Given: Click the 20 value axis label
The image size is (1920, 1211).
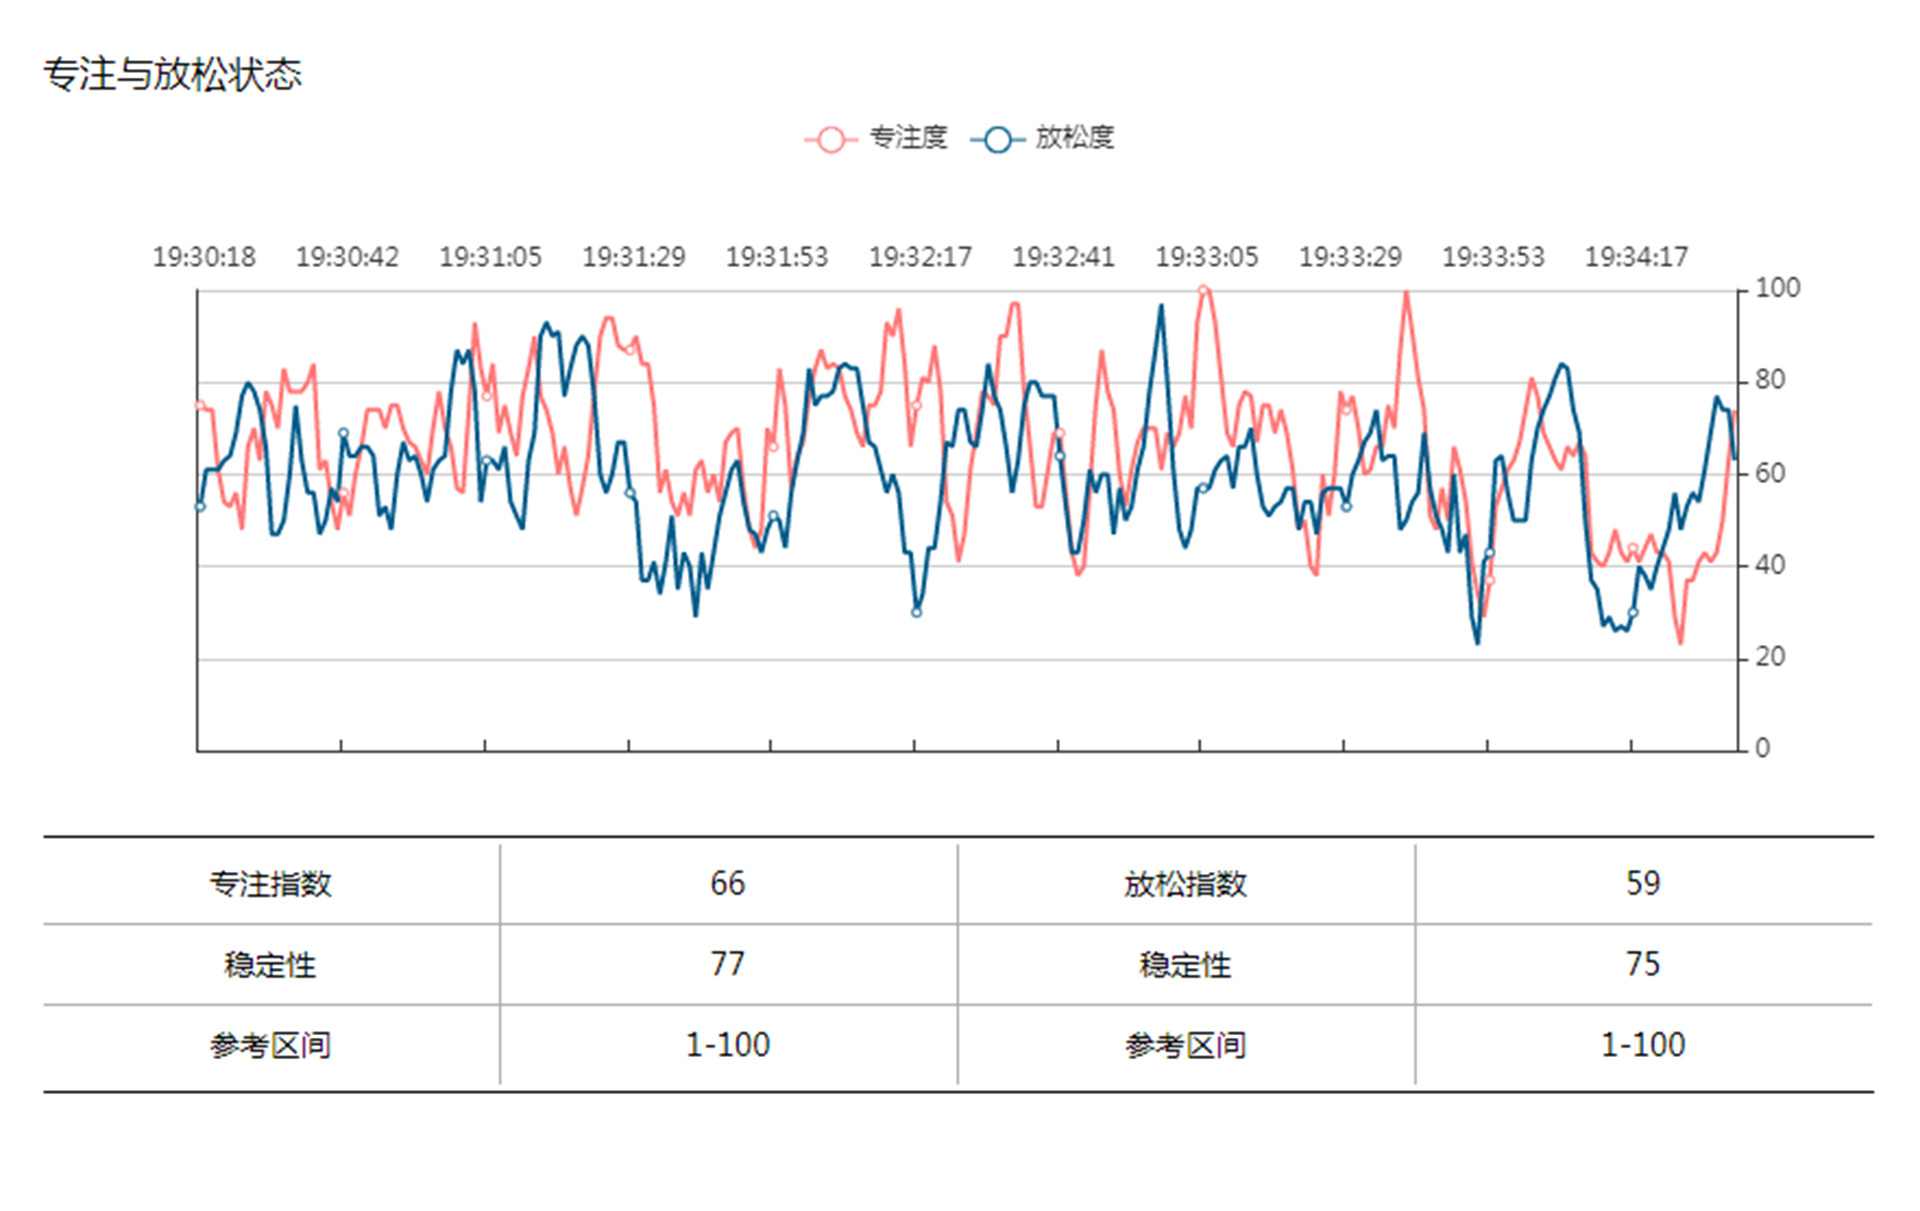Looking at the screenshot, I should coord(1770,658).
